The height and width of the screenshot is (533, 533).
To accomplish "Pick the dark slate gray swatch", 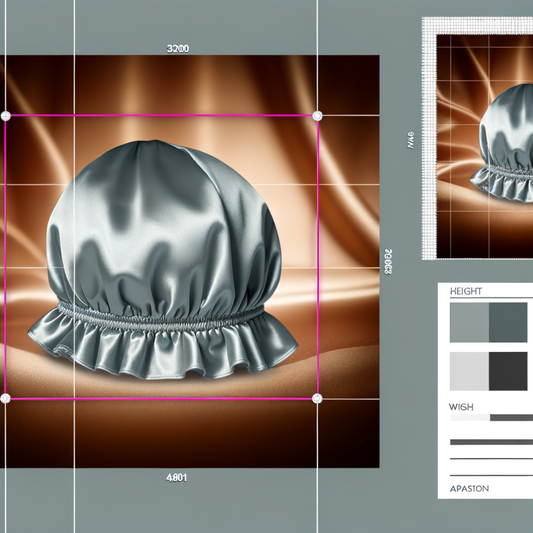I will [508, 322].
